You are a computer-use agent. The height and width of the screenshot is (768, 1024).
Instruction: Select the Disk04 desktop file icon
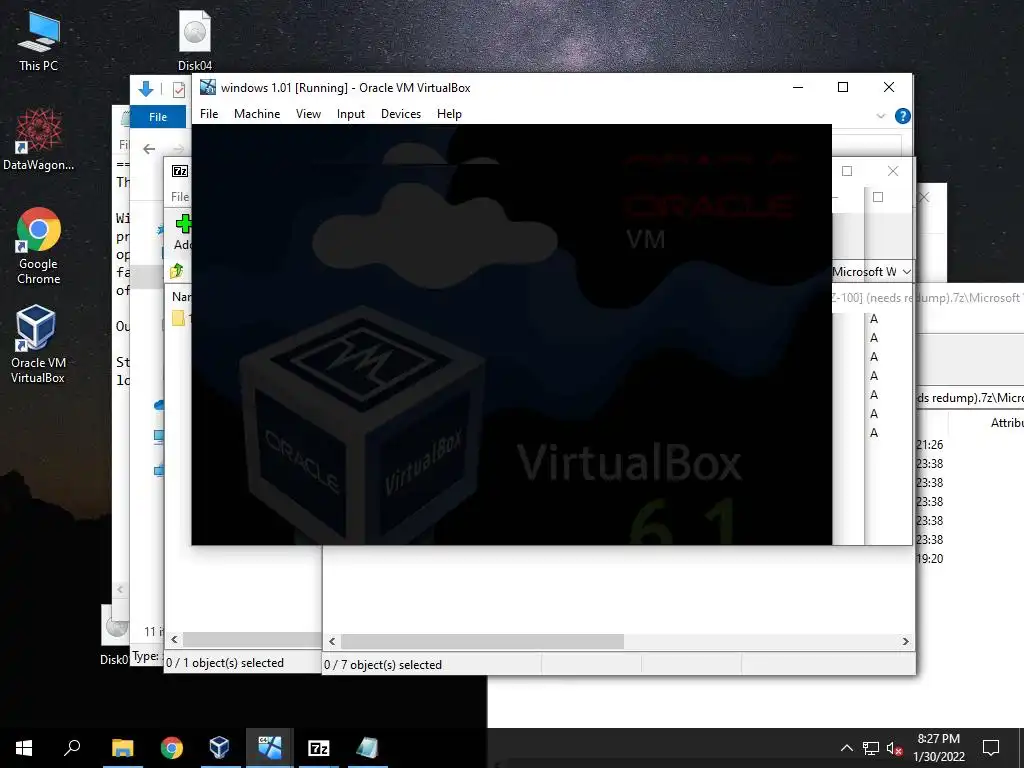click(195, 40)
